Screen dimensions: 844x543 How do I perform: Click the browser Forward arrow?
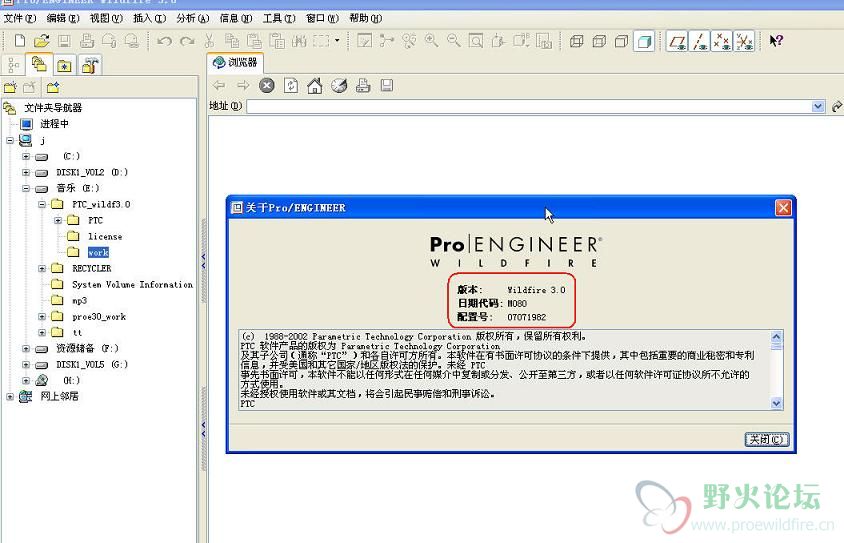click(243, 85)
